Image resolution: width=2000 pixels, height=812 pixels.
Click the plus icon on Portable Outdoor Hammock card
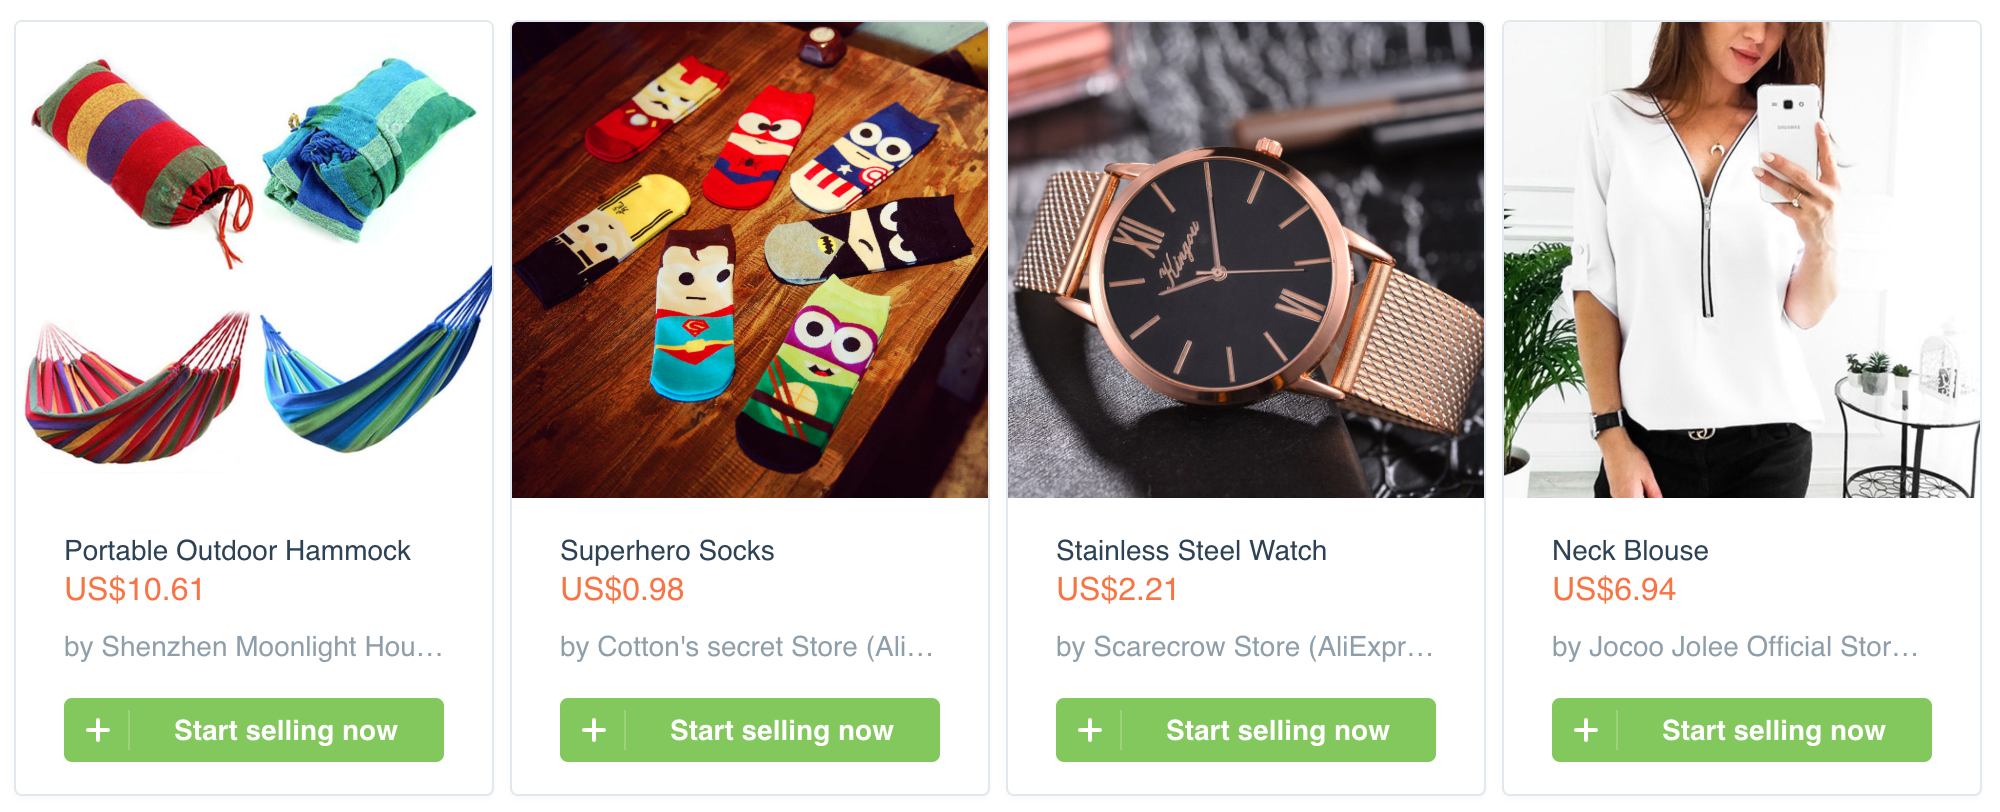coord(97,730)
